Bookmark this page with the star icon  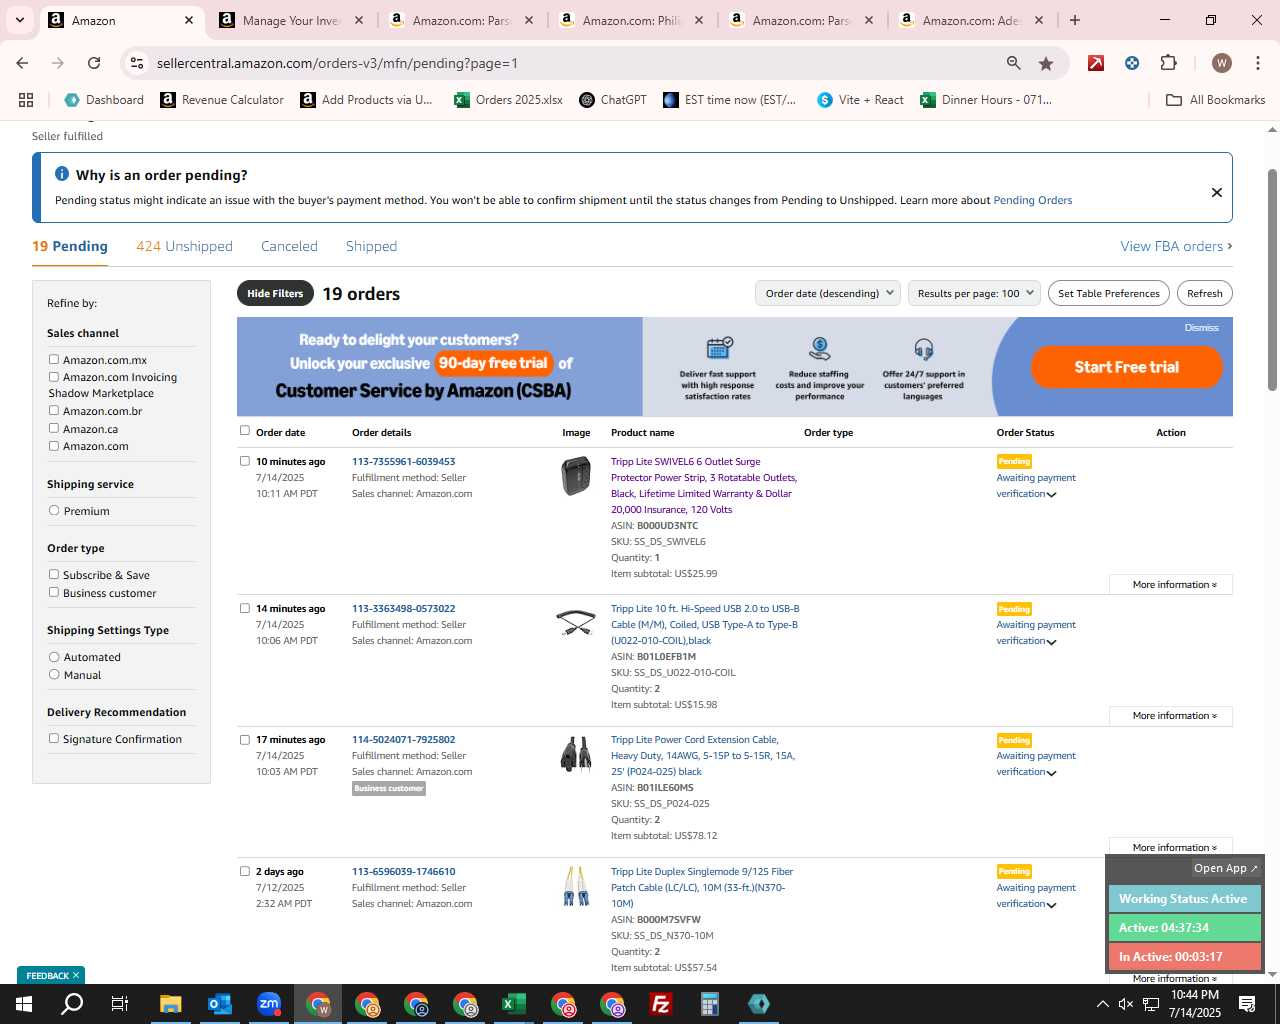(x=1046, y=63)
